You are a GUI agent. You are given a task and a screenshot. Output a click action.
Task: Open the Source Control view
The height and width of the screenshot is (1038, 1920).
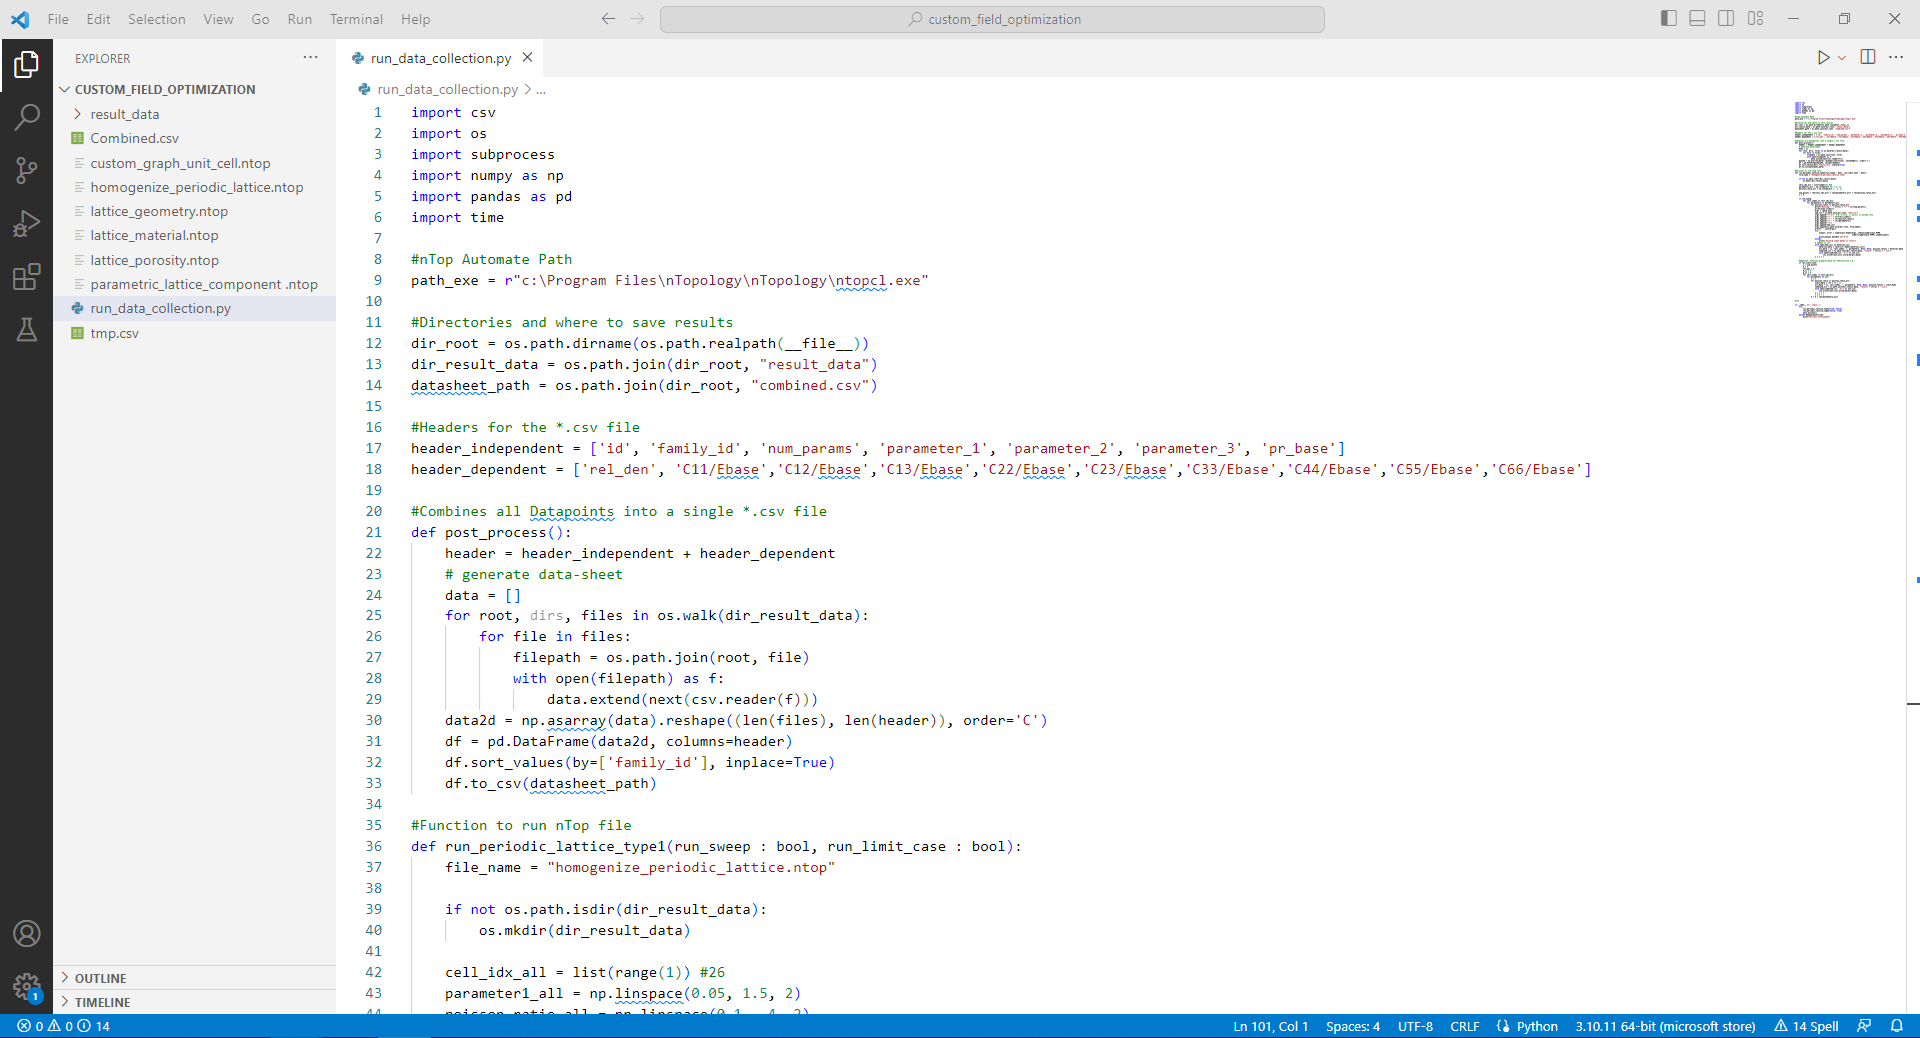[27, 170]
